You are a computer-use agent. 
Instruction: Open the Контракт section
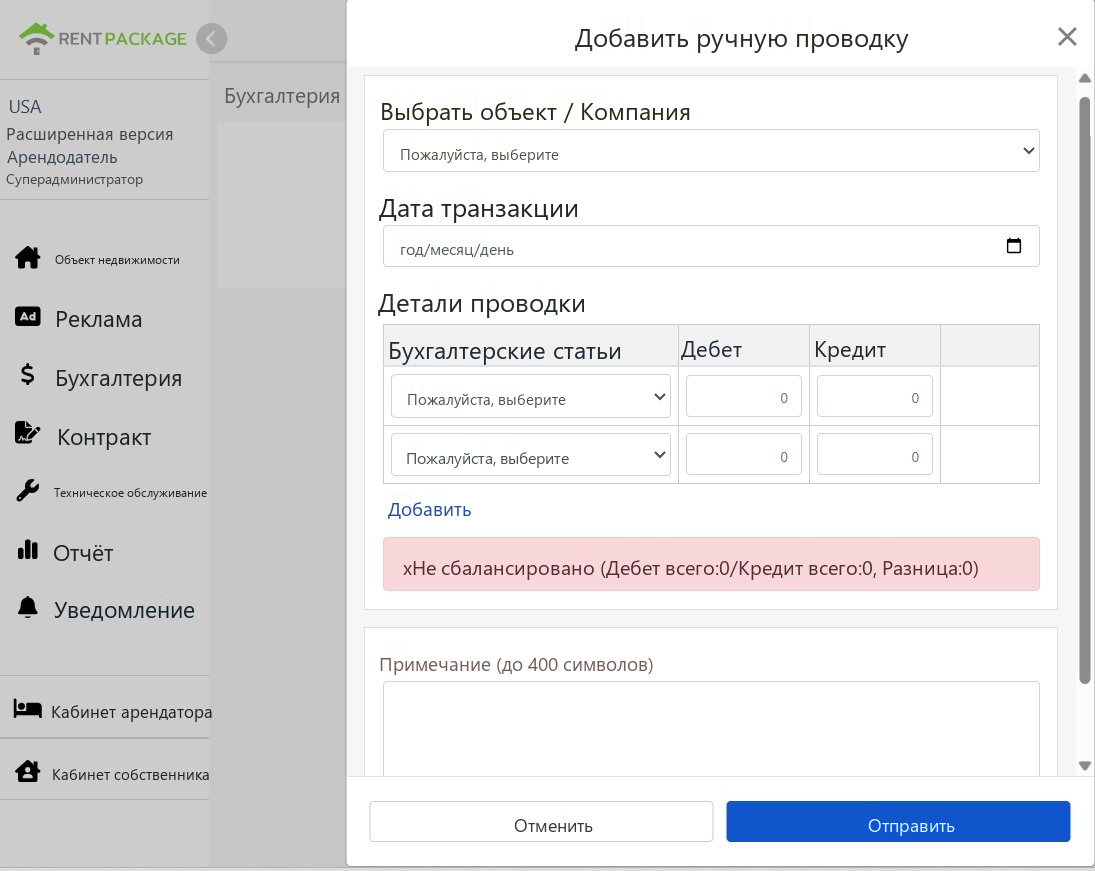coord(104,437)
